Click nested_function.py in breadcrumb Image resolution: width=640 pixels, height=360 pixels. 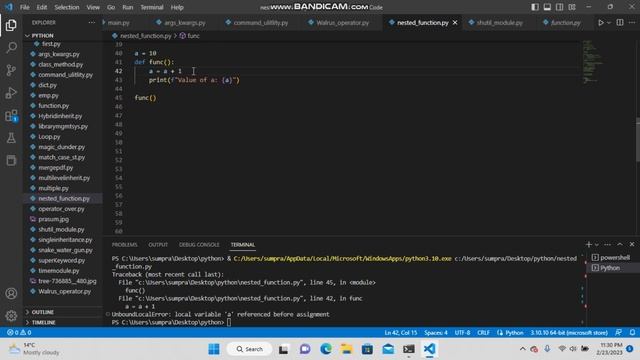coord(142,36)
